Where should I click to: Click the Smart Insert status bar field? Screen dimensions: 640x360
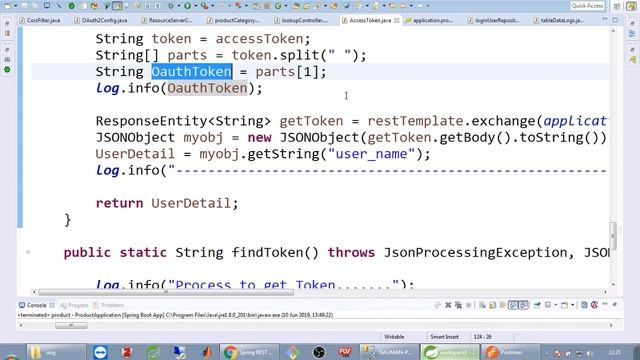[x=444, y=337]
